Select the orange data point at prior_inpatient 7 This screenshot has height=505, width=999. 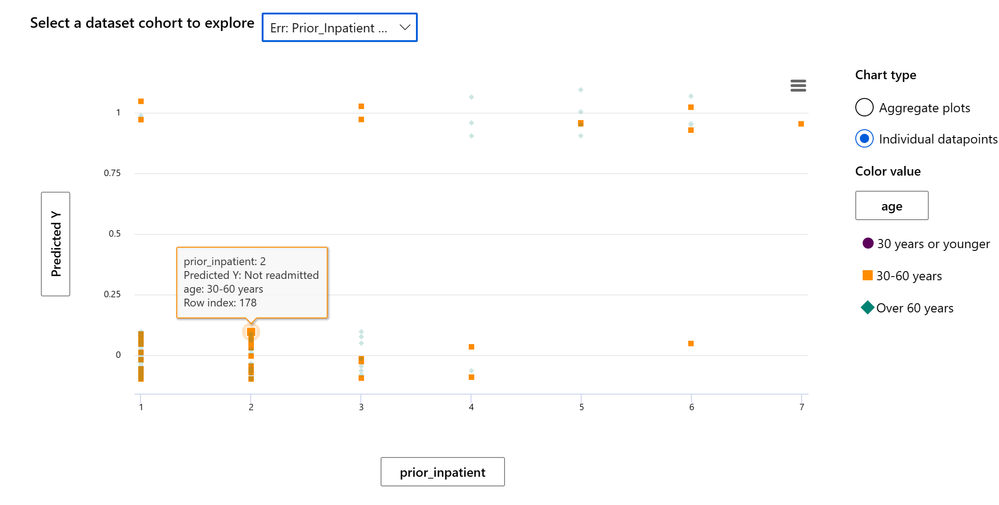(801, 124)
